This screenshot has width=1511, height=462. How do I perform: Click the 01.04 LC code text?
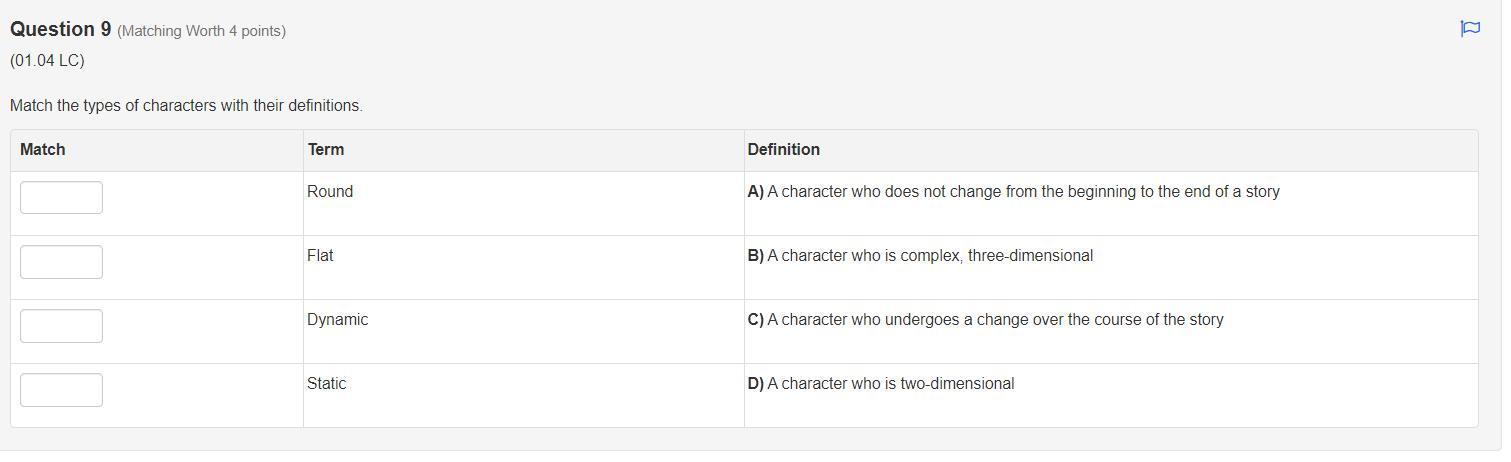(47, 61)
